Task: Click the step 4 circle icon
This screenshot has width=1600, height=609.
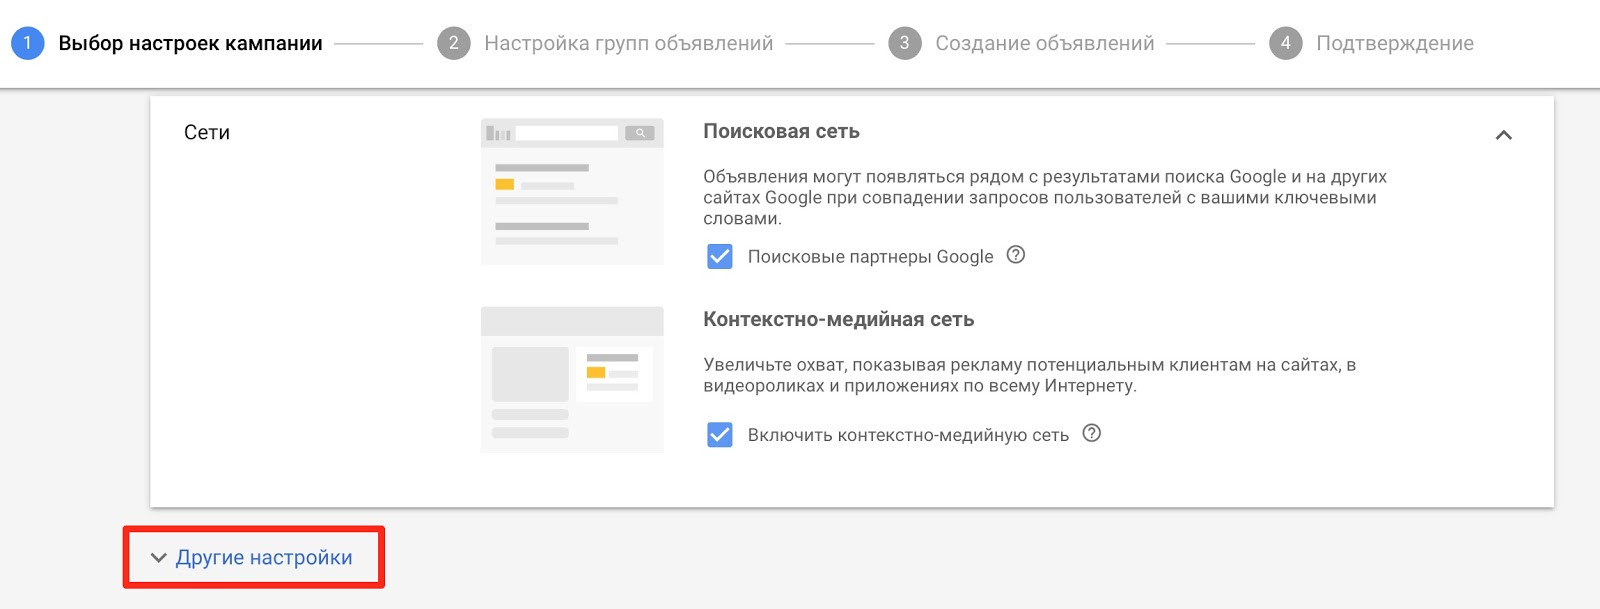Action: point(1285,43)
